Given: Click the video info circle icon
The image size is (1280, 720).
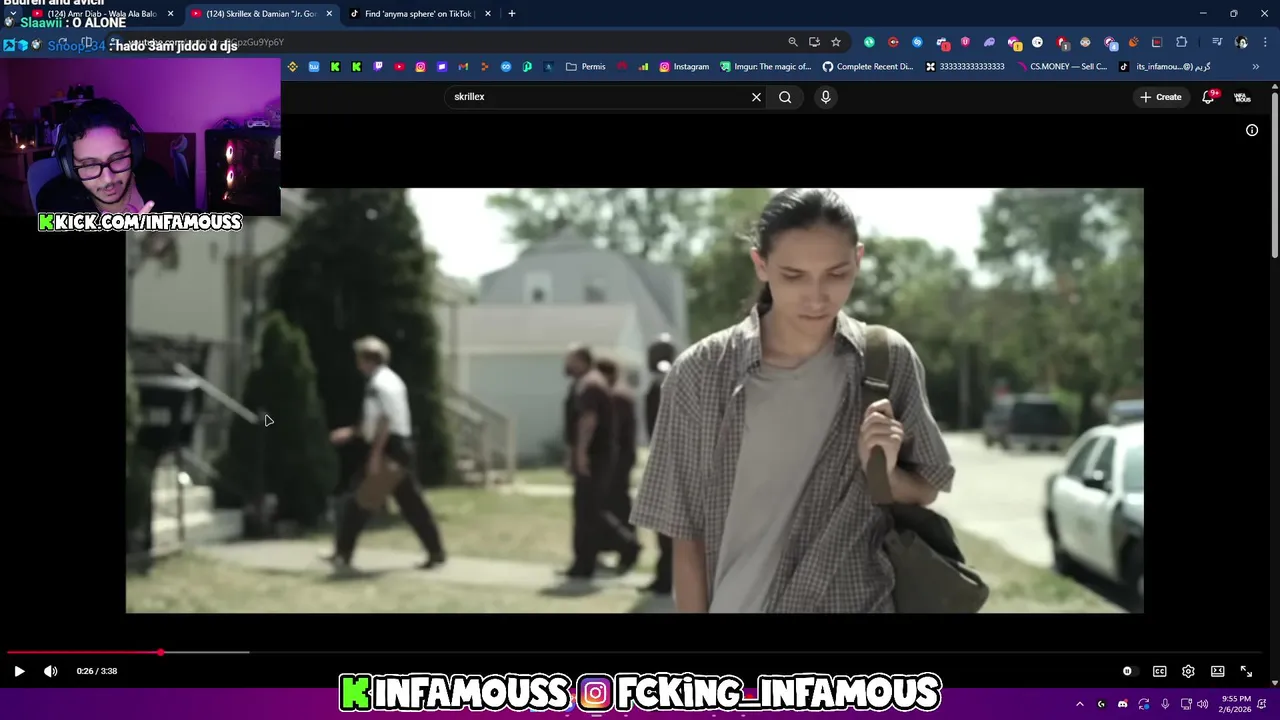Looking at the screenshot, I should (1252, 130).
